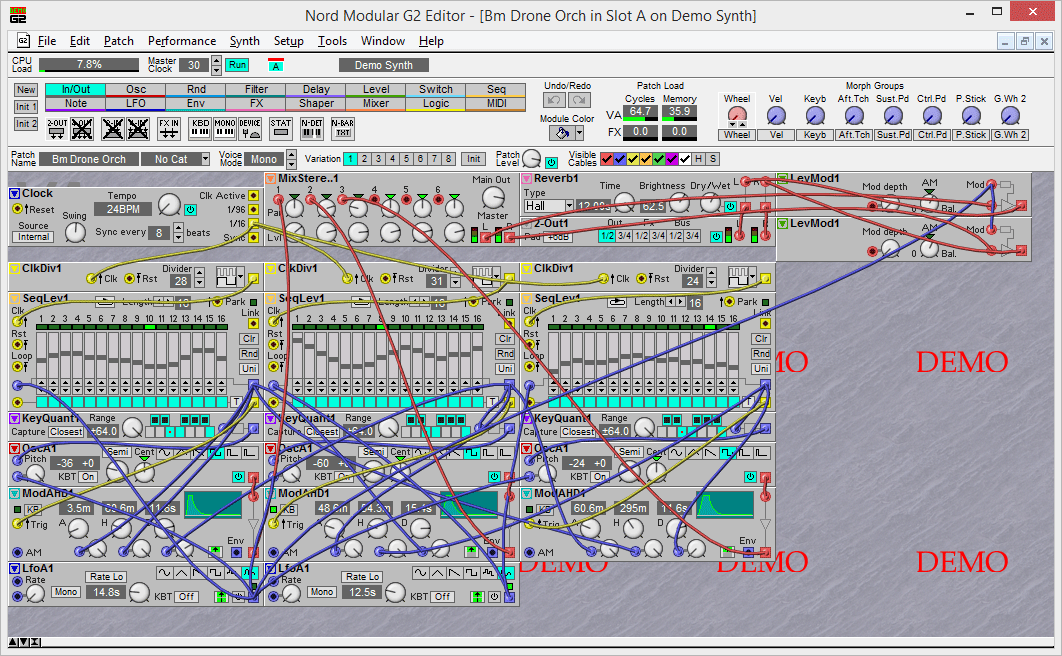This screenshot has width=1062, height=656.
Task: Switch to the Filter module tab
Action: [256, 89]
